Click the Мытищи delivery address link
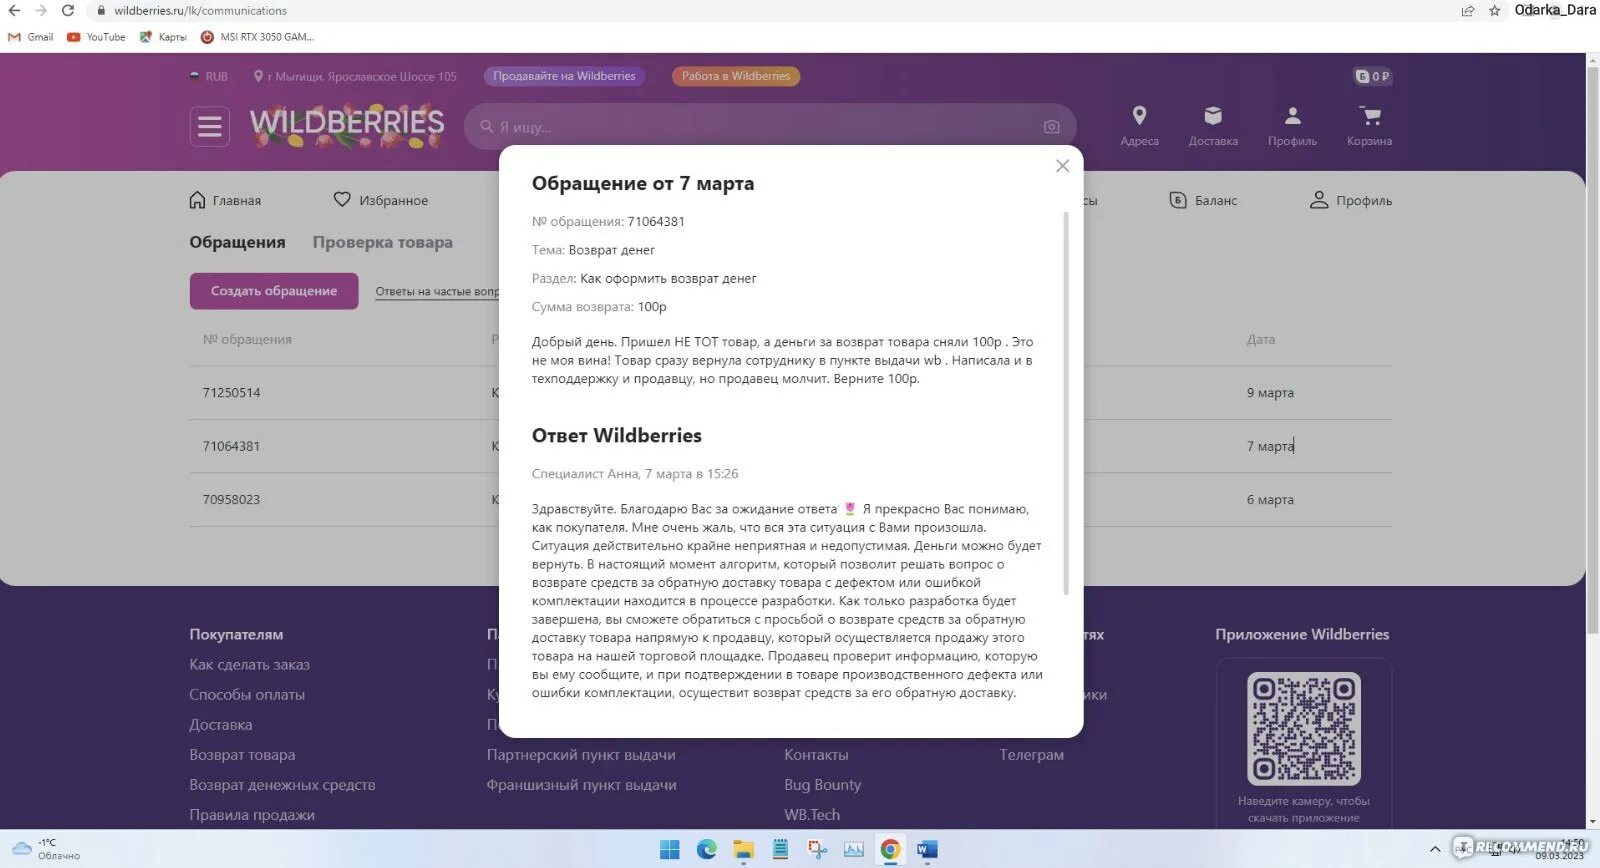Viewport: 1600px width, 868px height. point(355,76)
